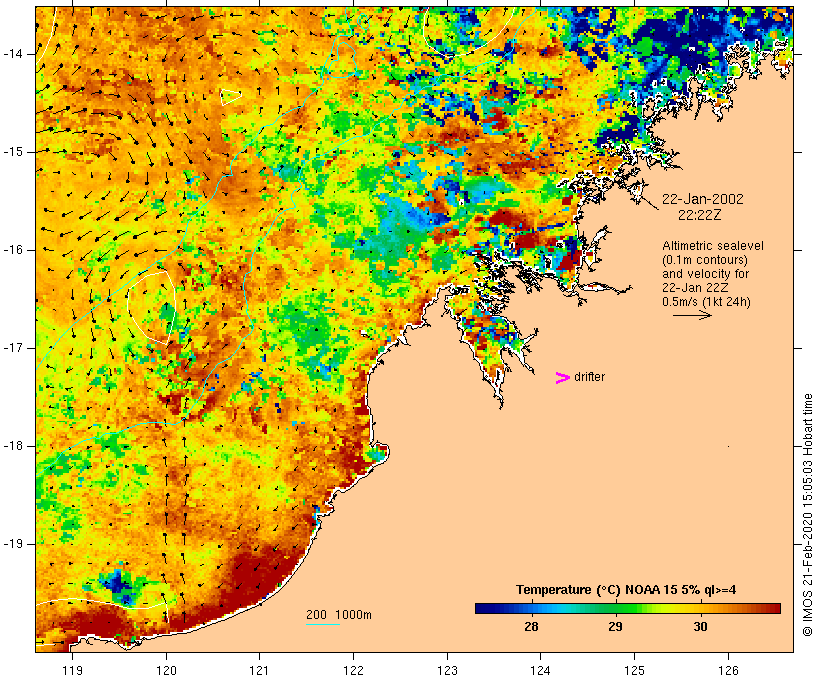The width and height of the screenshot is (820, 680).
Task: Click the '22-Jan-2002' date label
Action: point(703,199)
